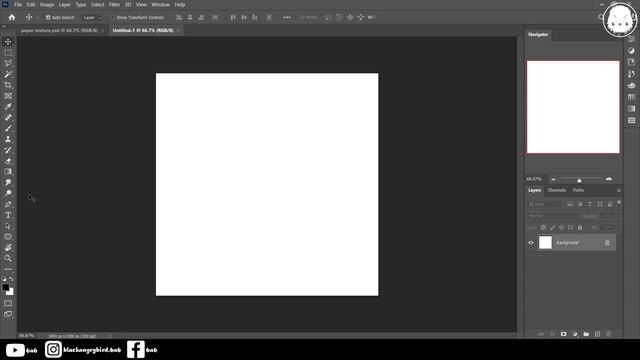This screenshot has height=360, width=640.
Task: Click the foreground color black swatch
Action: click(x=5, y=287)
